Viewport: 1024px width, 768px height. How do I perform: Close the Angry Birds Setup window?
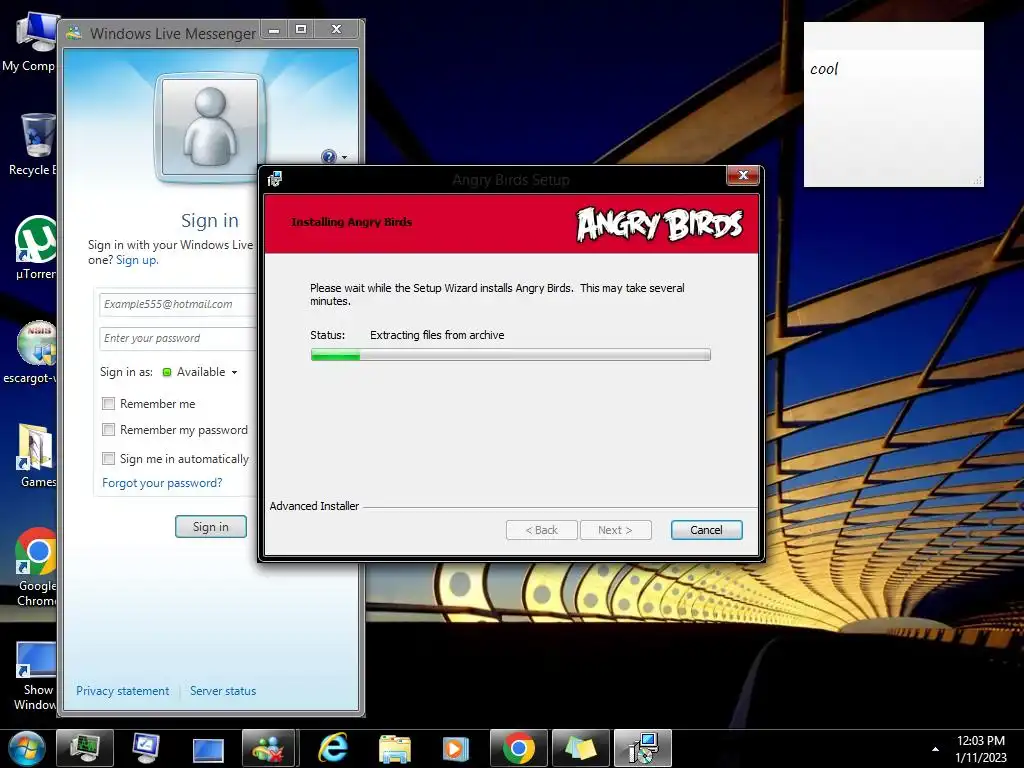[x=743, y=175]
